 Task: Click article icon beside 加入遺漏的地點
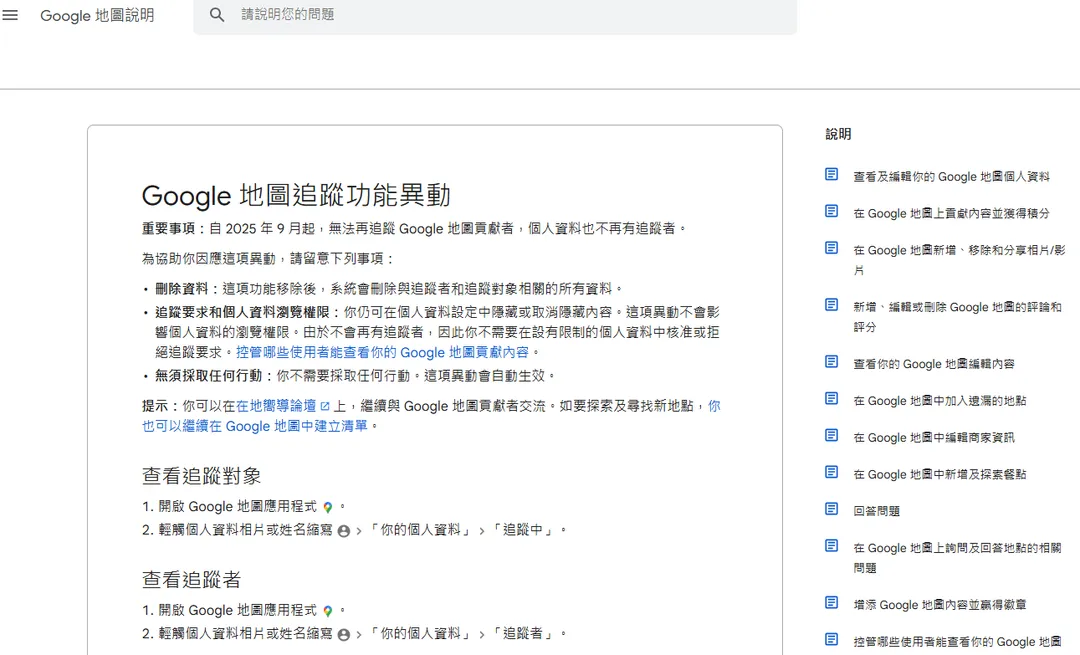point(831,398)
